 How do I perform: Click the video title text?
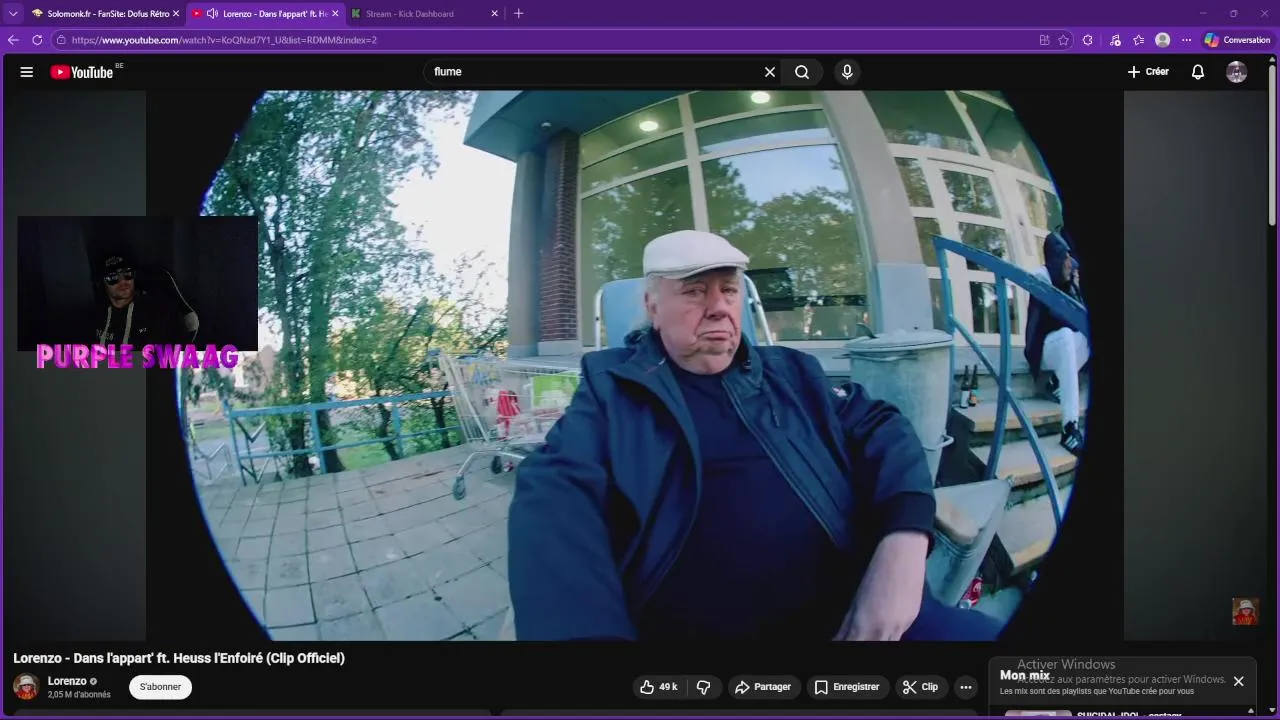click(179, 658)
